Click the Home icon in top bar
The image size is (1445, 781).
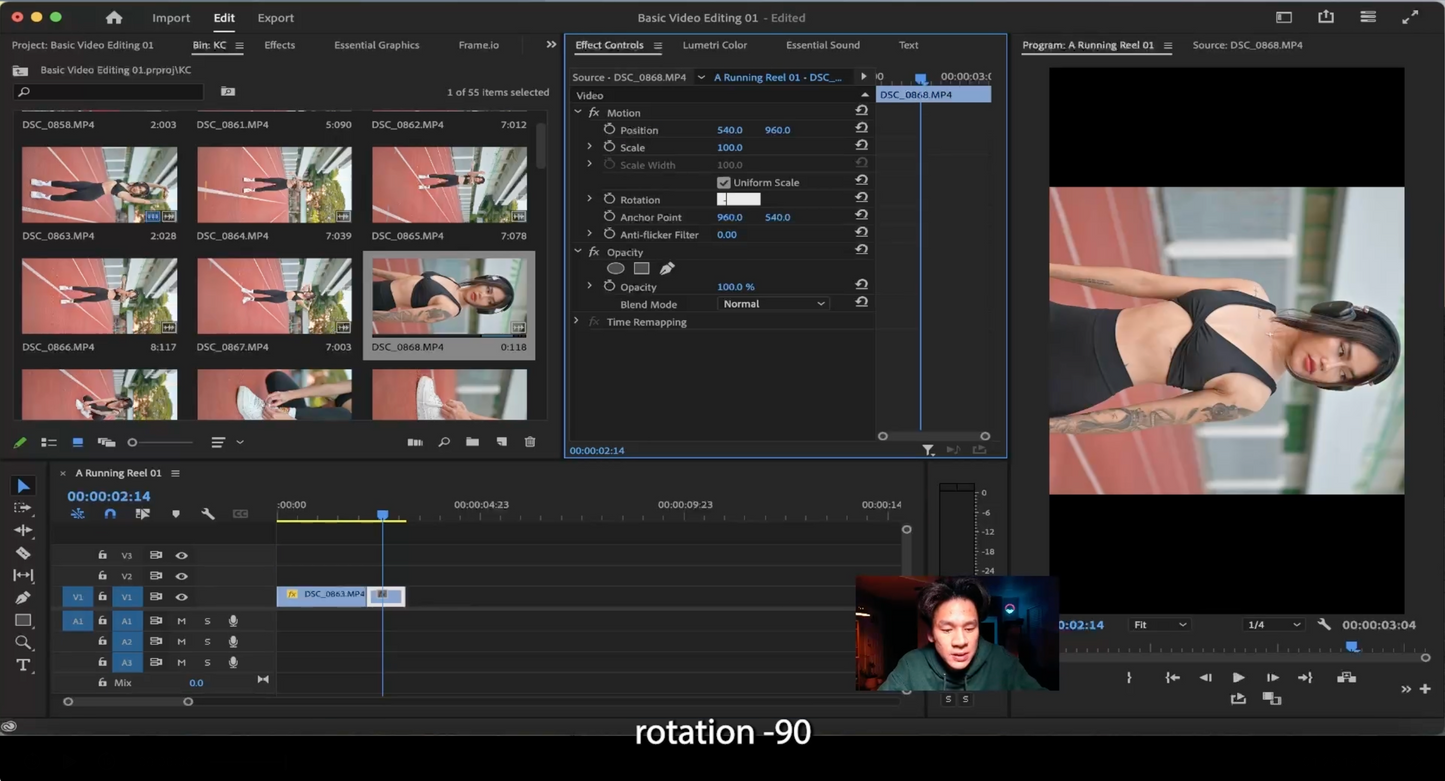coord(114,18)
